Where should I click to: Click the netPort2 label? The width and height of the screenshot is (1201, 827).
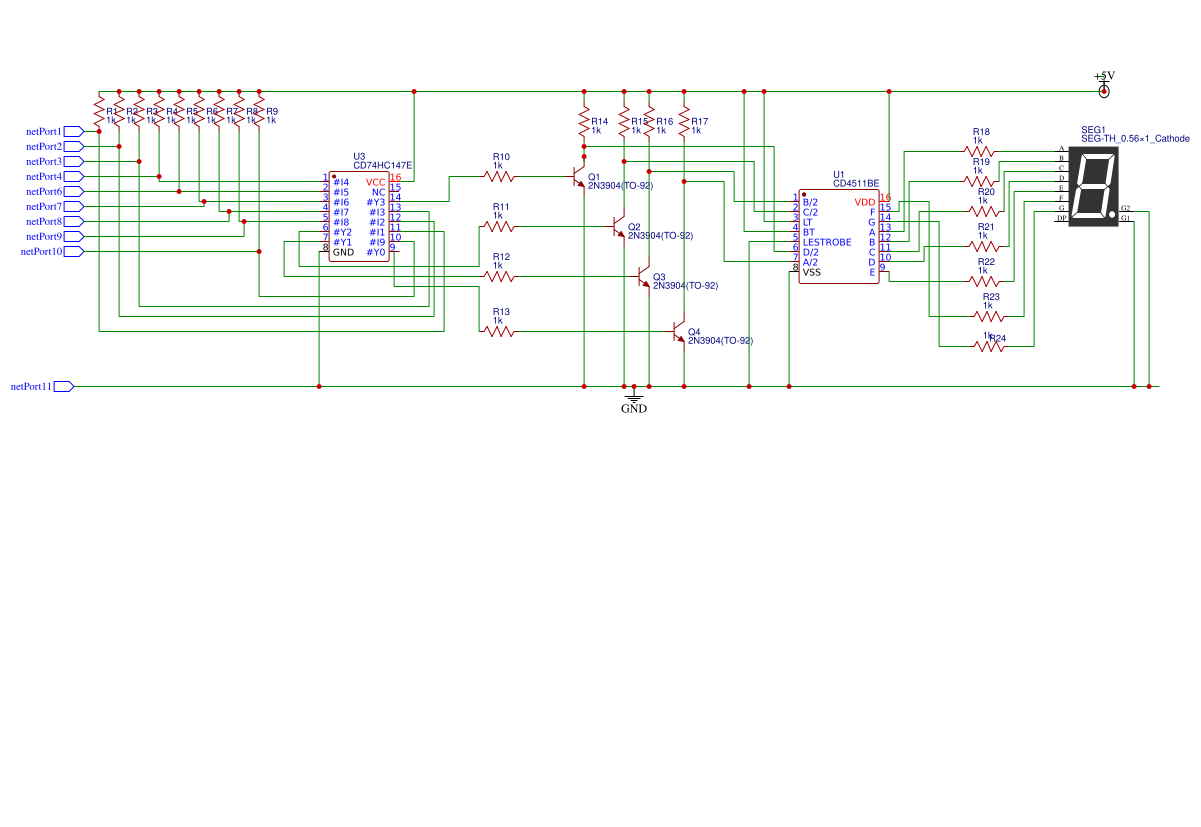coord(44,146)
